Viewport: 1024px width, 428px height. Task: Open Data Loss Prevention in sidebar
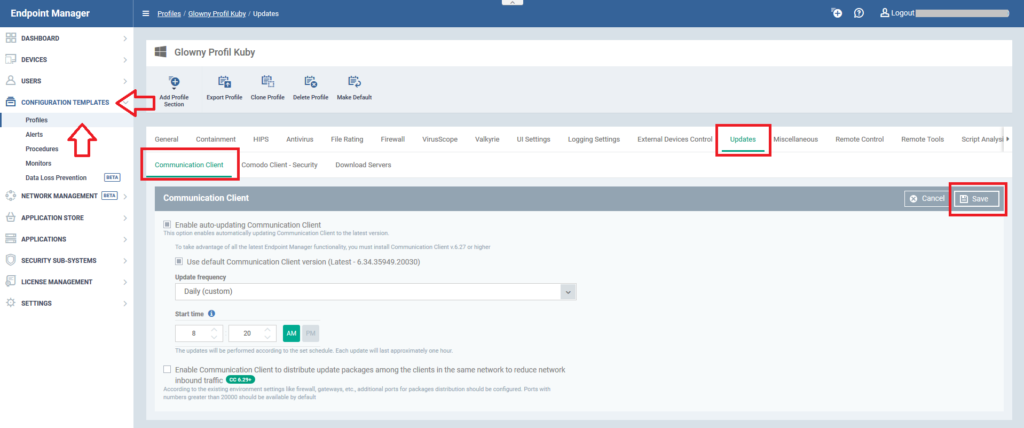point(56,178)
